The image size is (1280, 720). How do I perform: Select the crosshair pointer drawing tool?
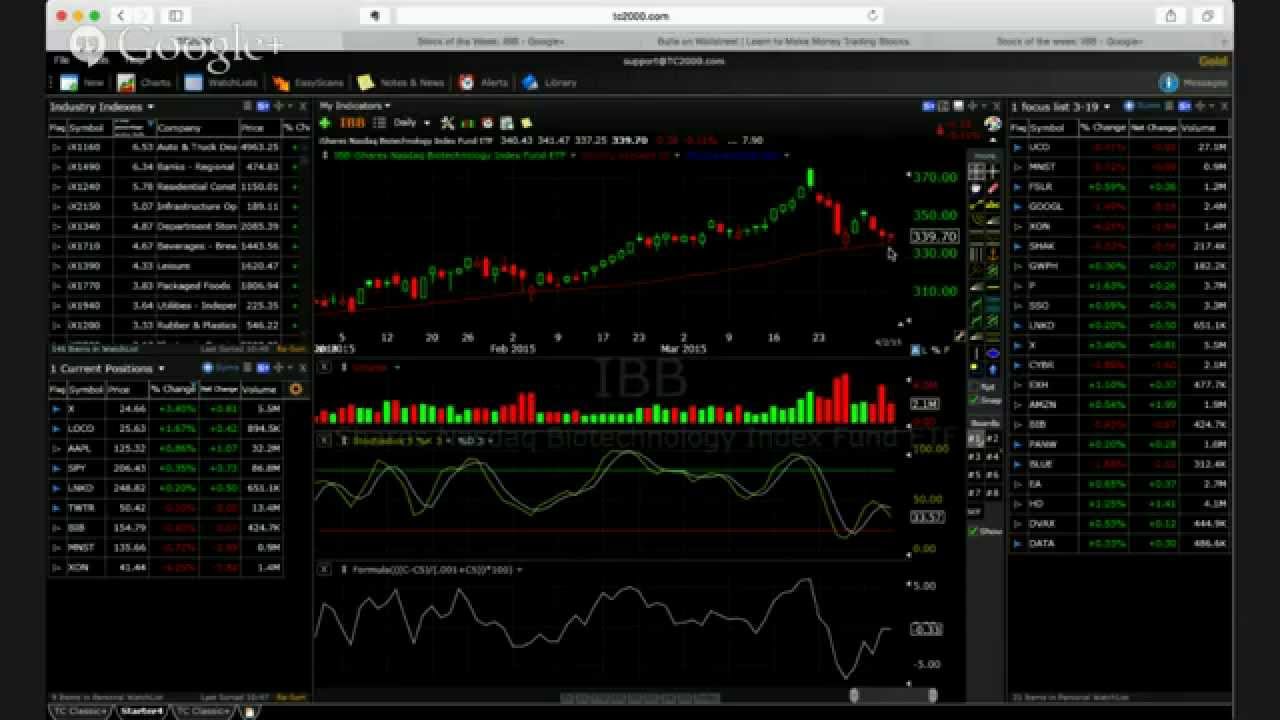(993, 172)
